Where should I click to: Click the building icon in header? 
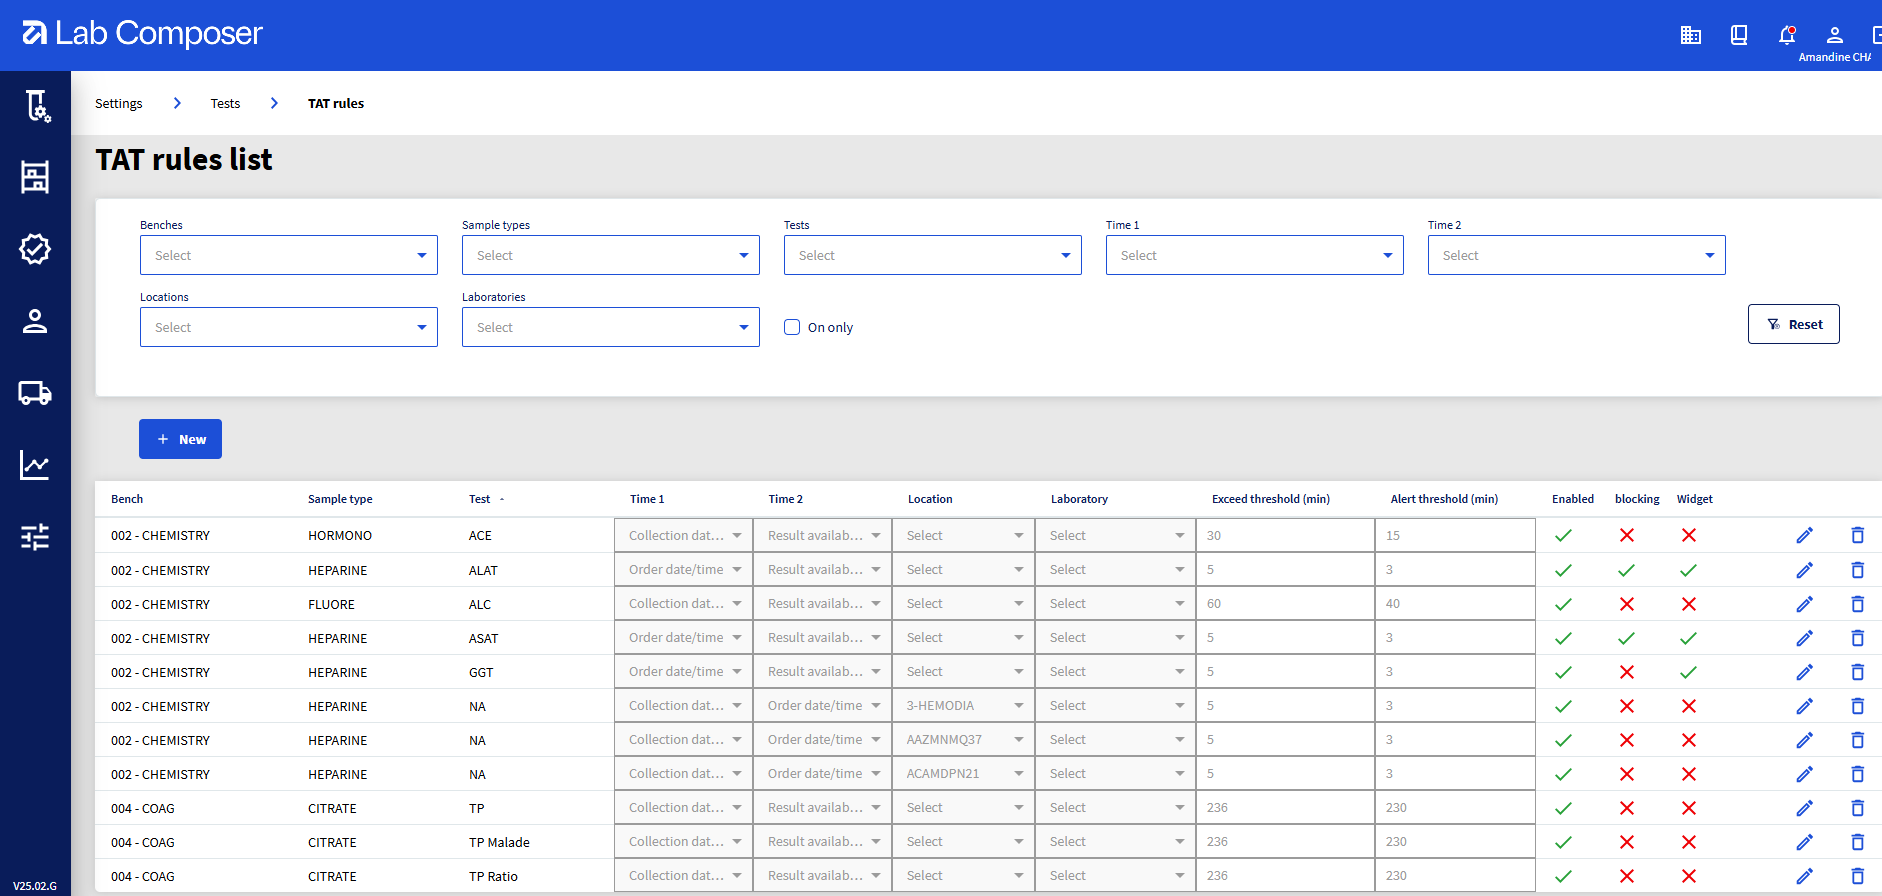click(x=1691, y=35)
